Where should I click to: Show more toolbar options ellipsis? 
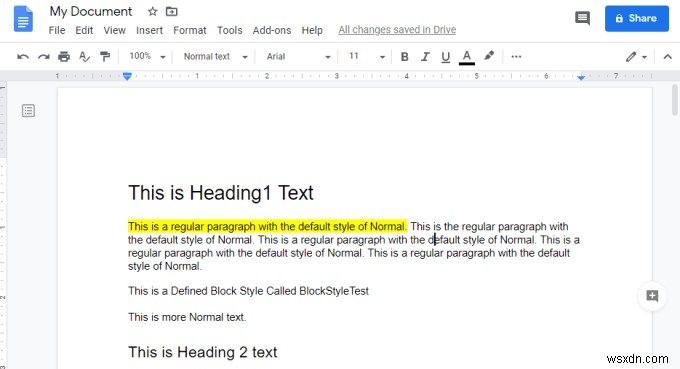pos(516,56)
